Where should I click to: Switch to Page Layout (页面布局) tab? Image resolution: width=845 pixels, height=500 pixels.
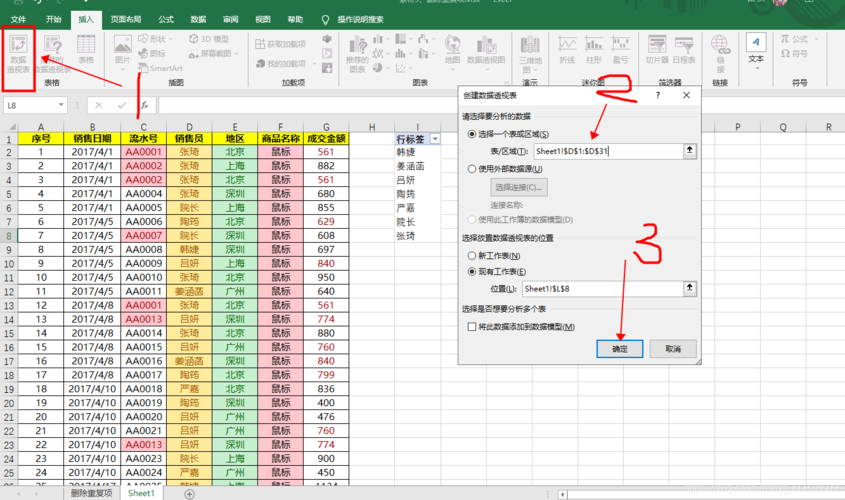126,19
